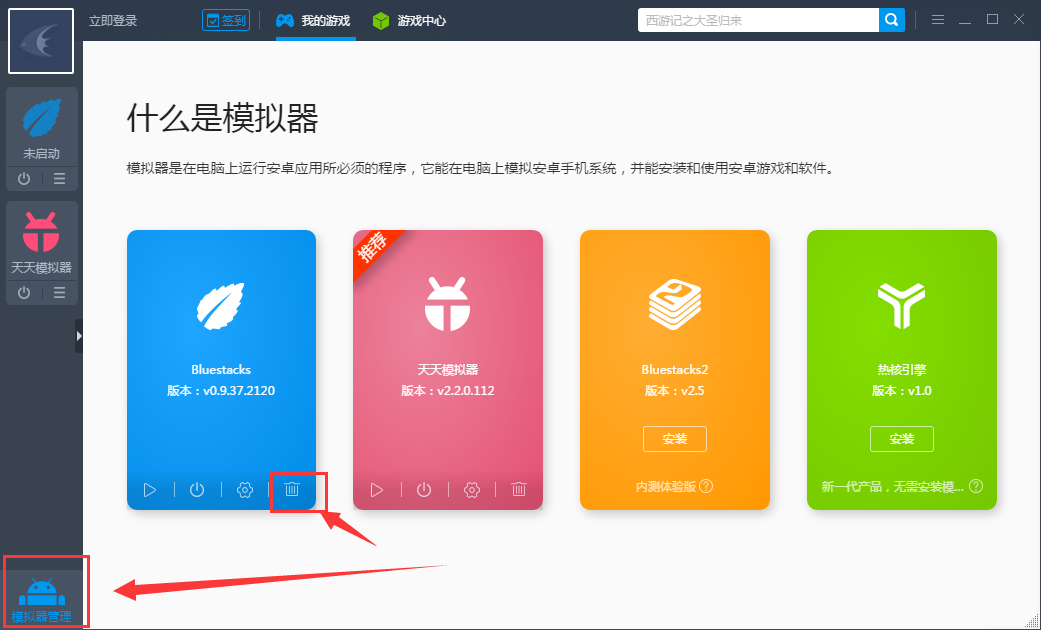1041x630 pixels.
Task: Focus the game search input field
Action: 758,21
